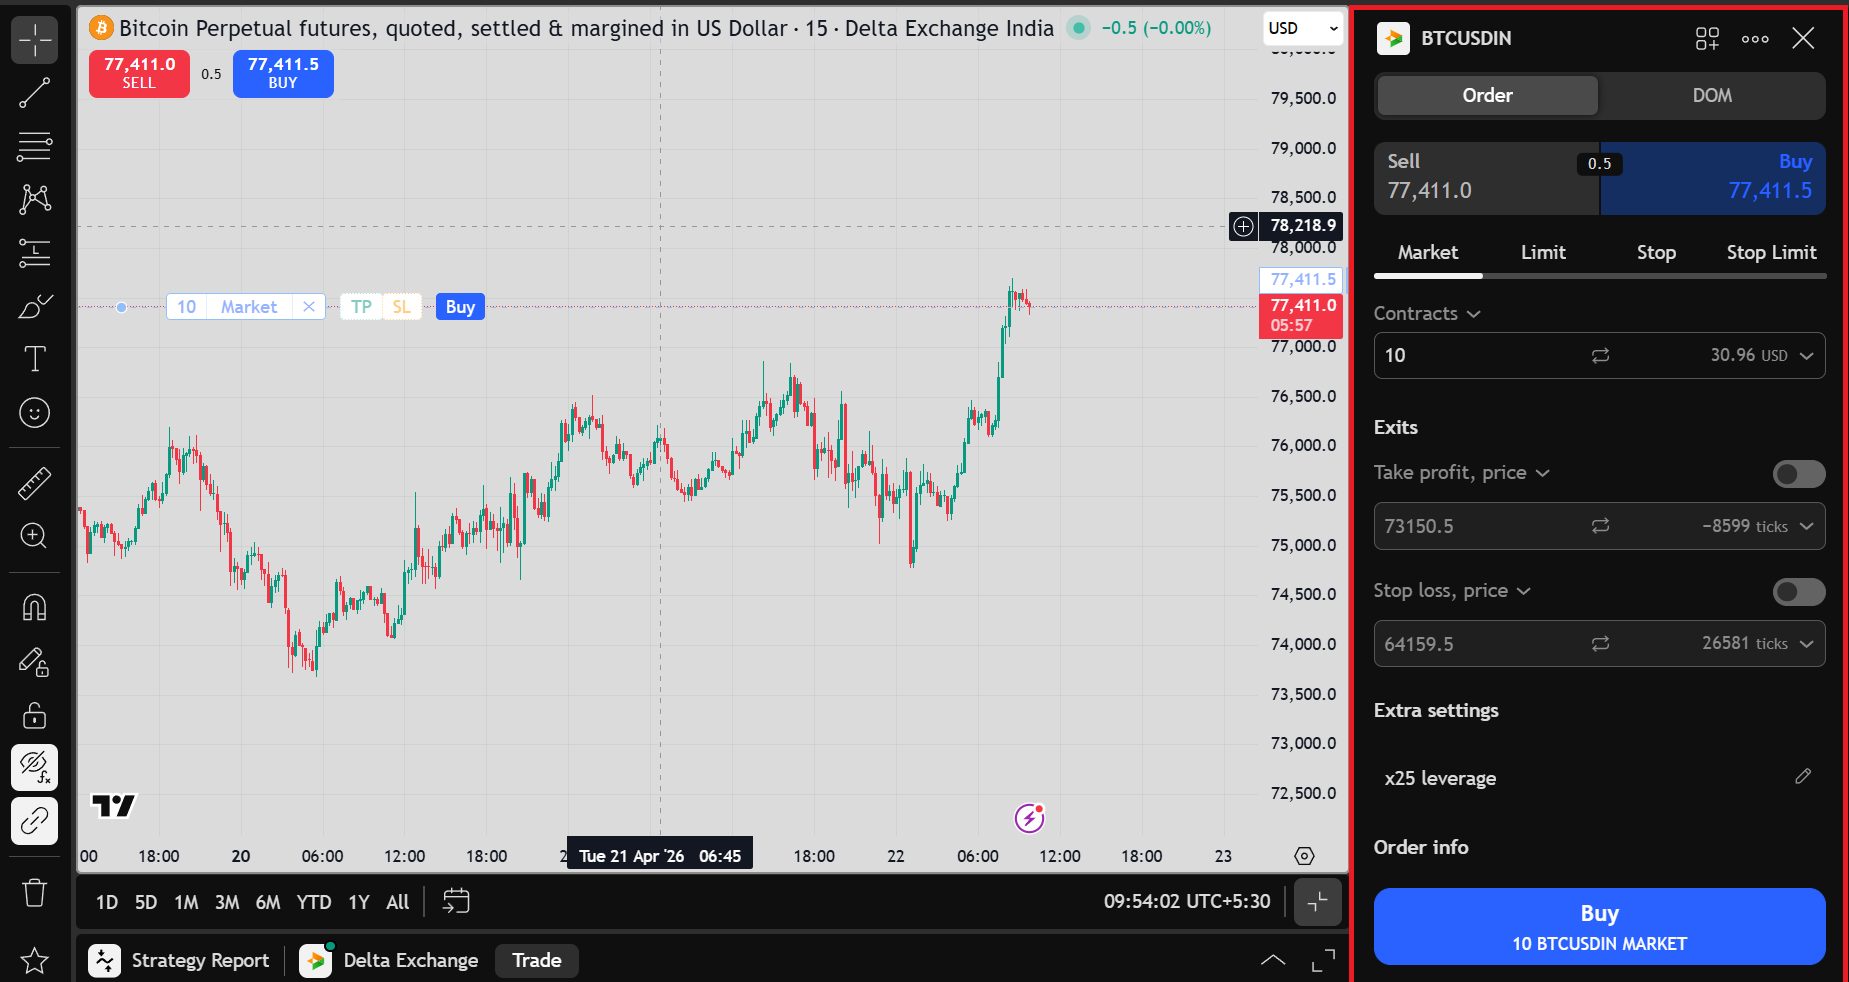Click Buy on the chart order line
This screenshot has height=982, width=1849.
coord(460,307)
